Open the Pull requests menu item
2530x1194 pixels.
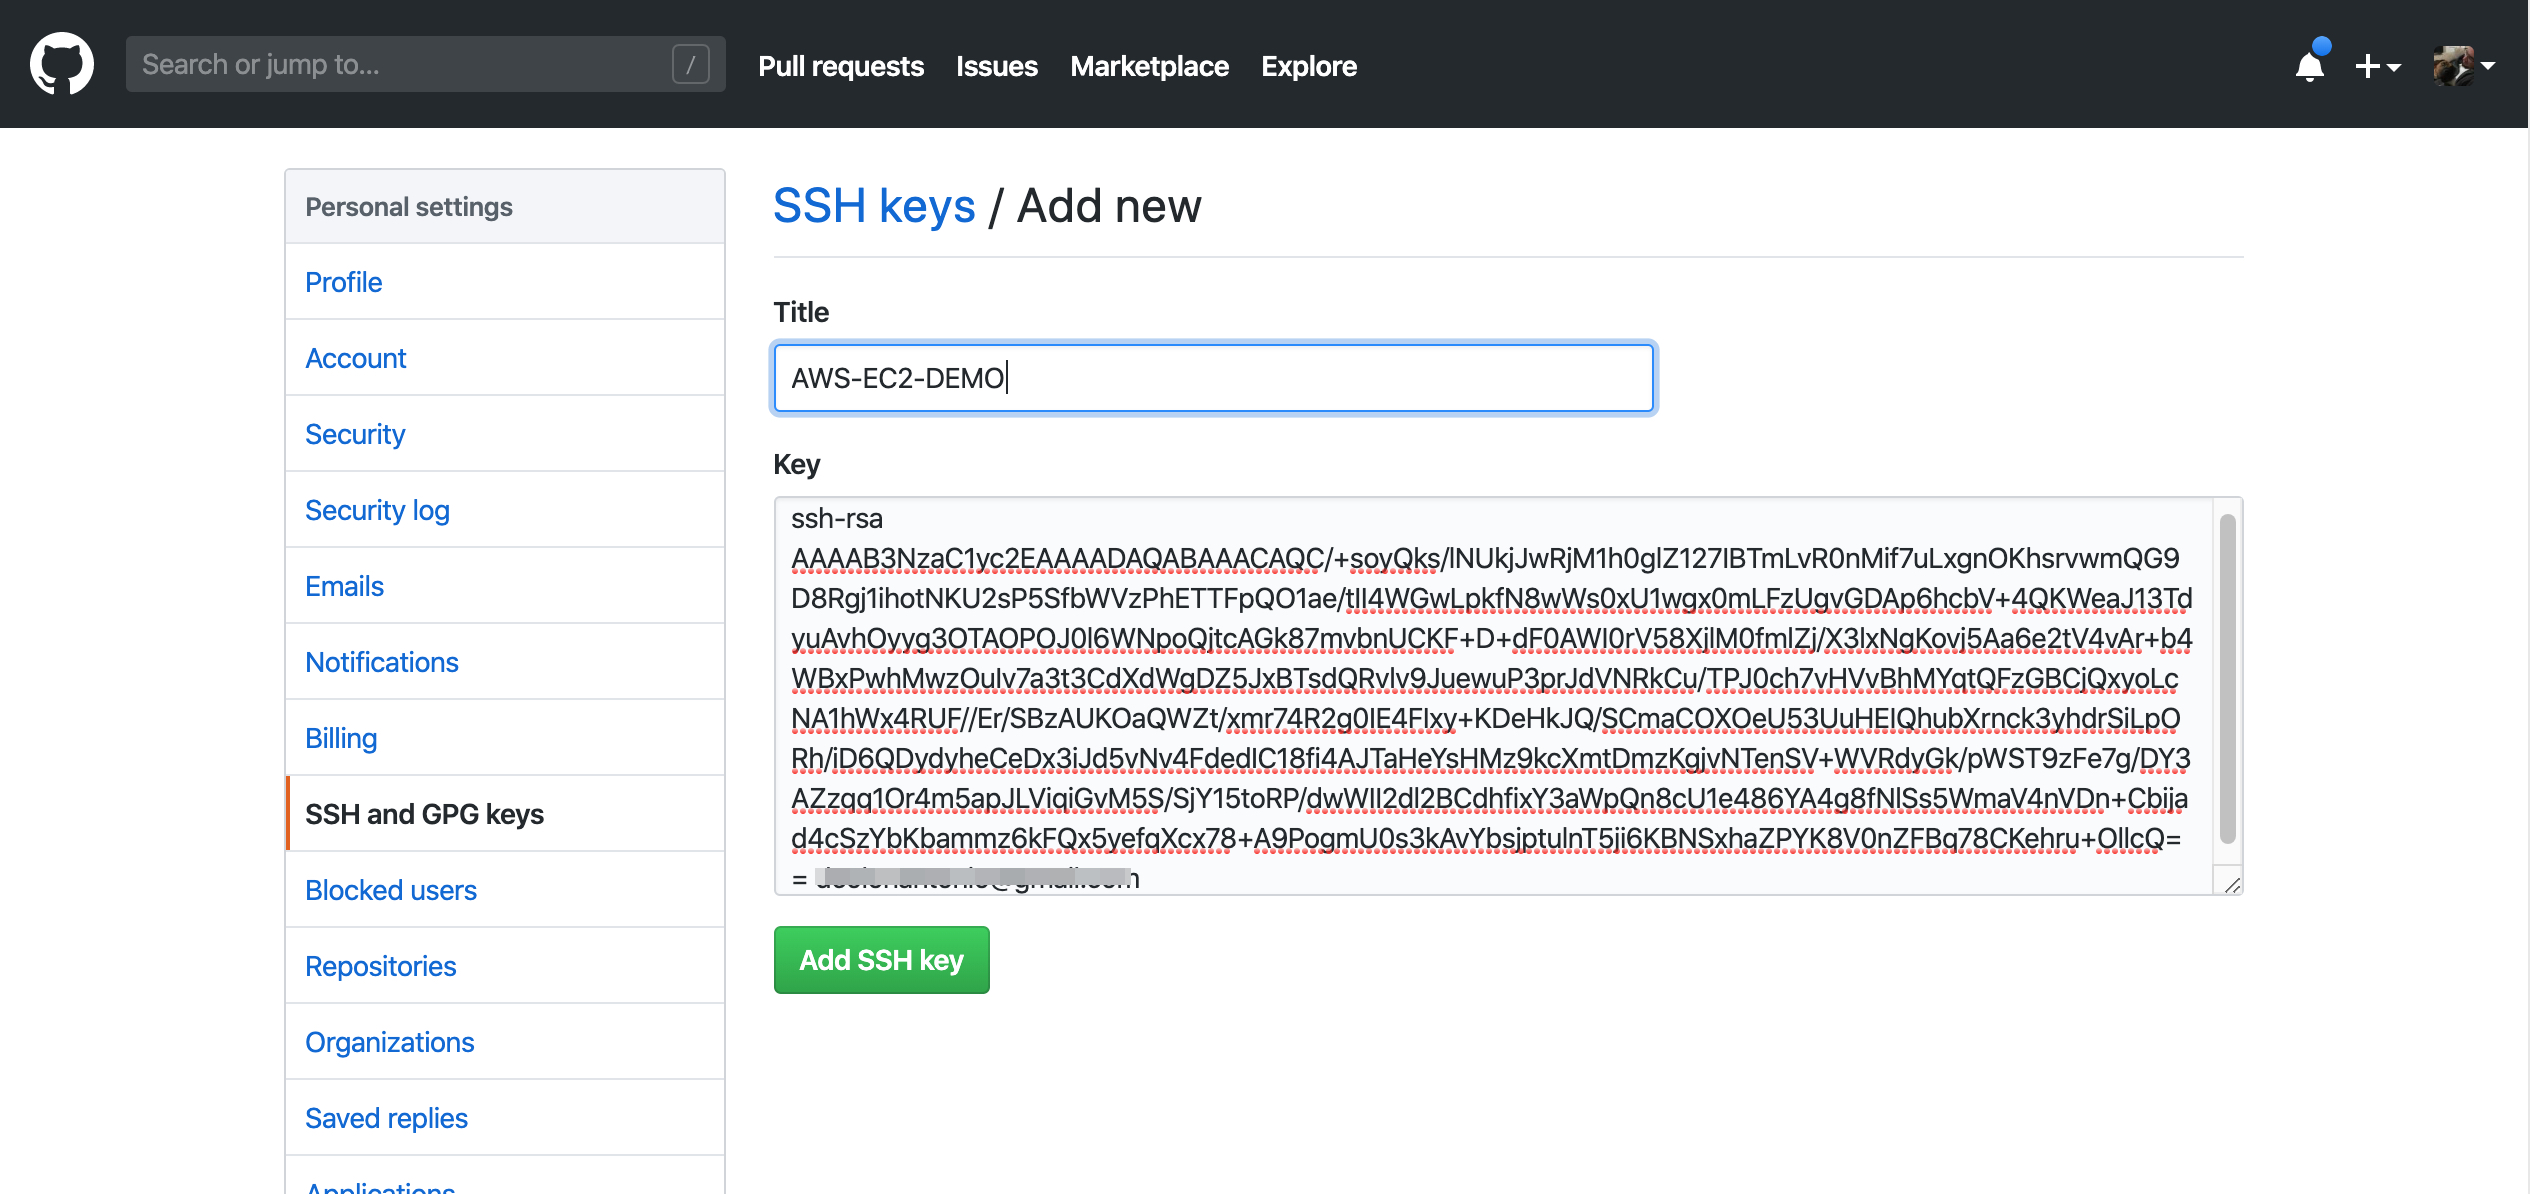coord(840,66)
